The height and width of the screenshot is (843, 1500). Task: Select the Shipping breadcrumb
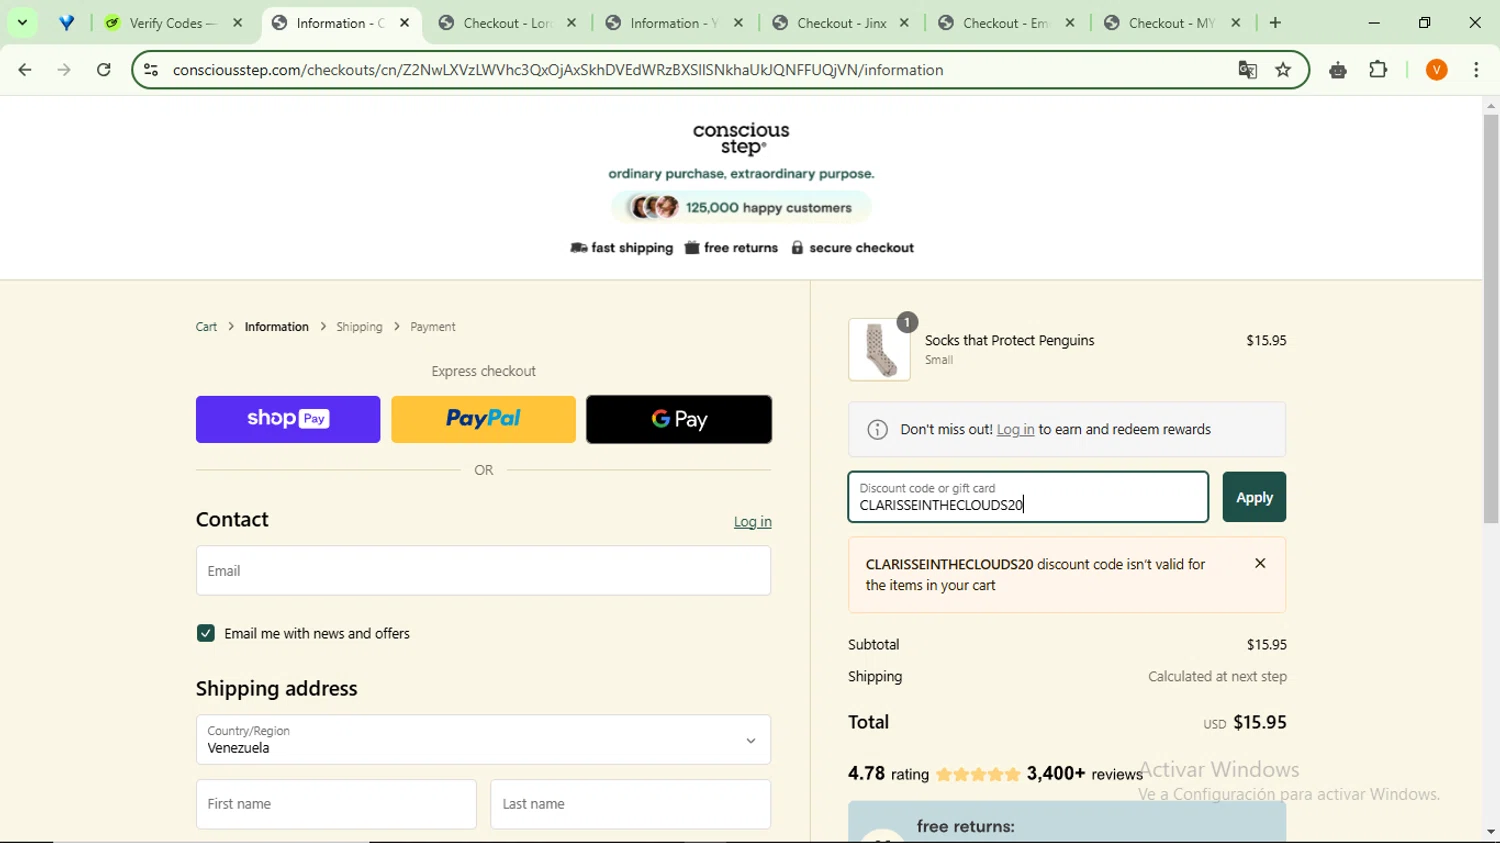click(x=359, y=327)
